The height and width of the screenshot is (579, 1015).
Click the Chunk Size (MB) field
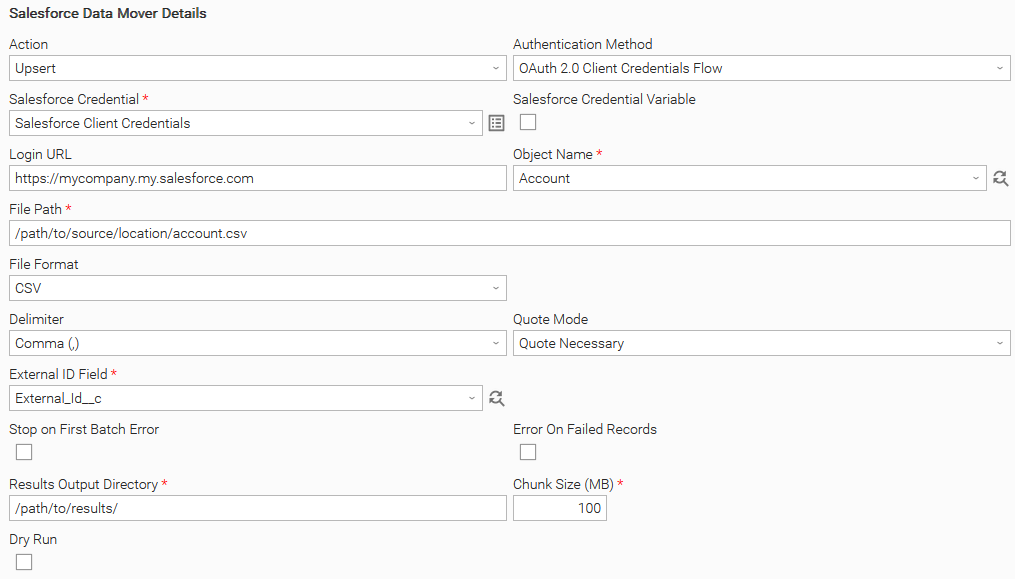[x=560, y=508]
